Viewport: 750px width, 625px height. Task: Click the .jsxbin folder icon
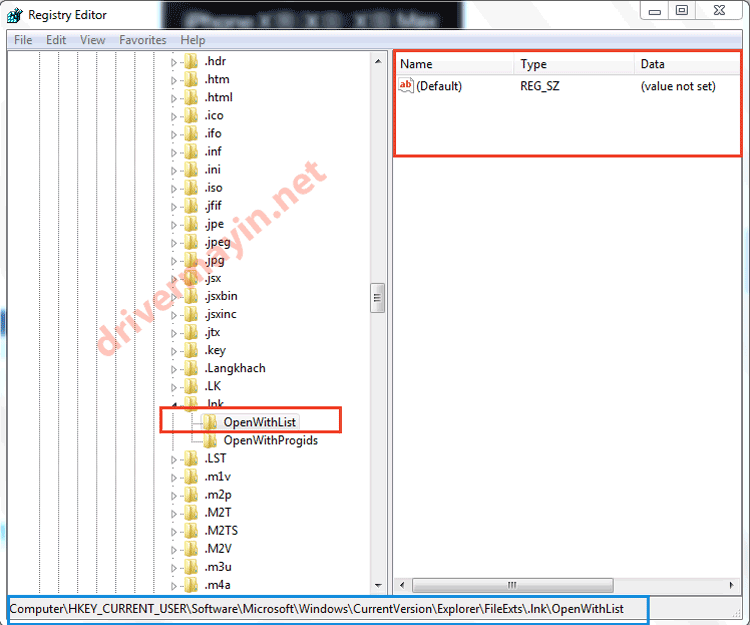click(x=191, y=296)
